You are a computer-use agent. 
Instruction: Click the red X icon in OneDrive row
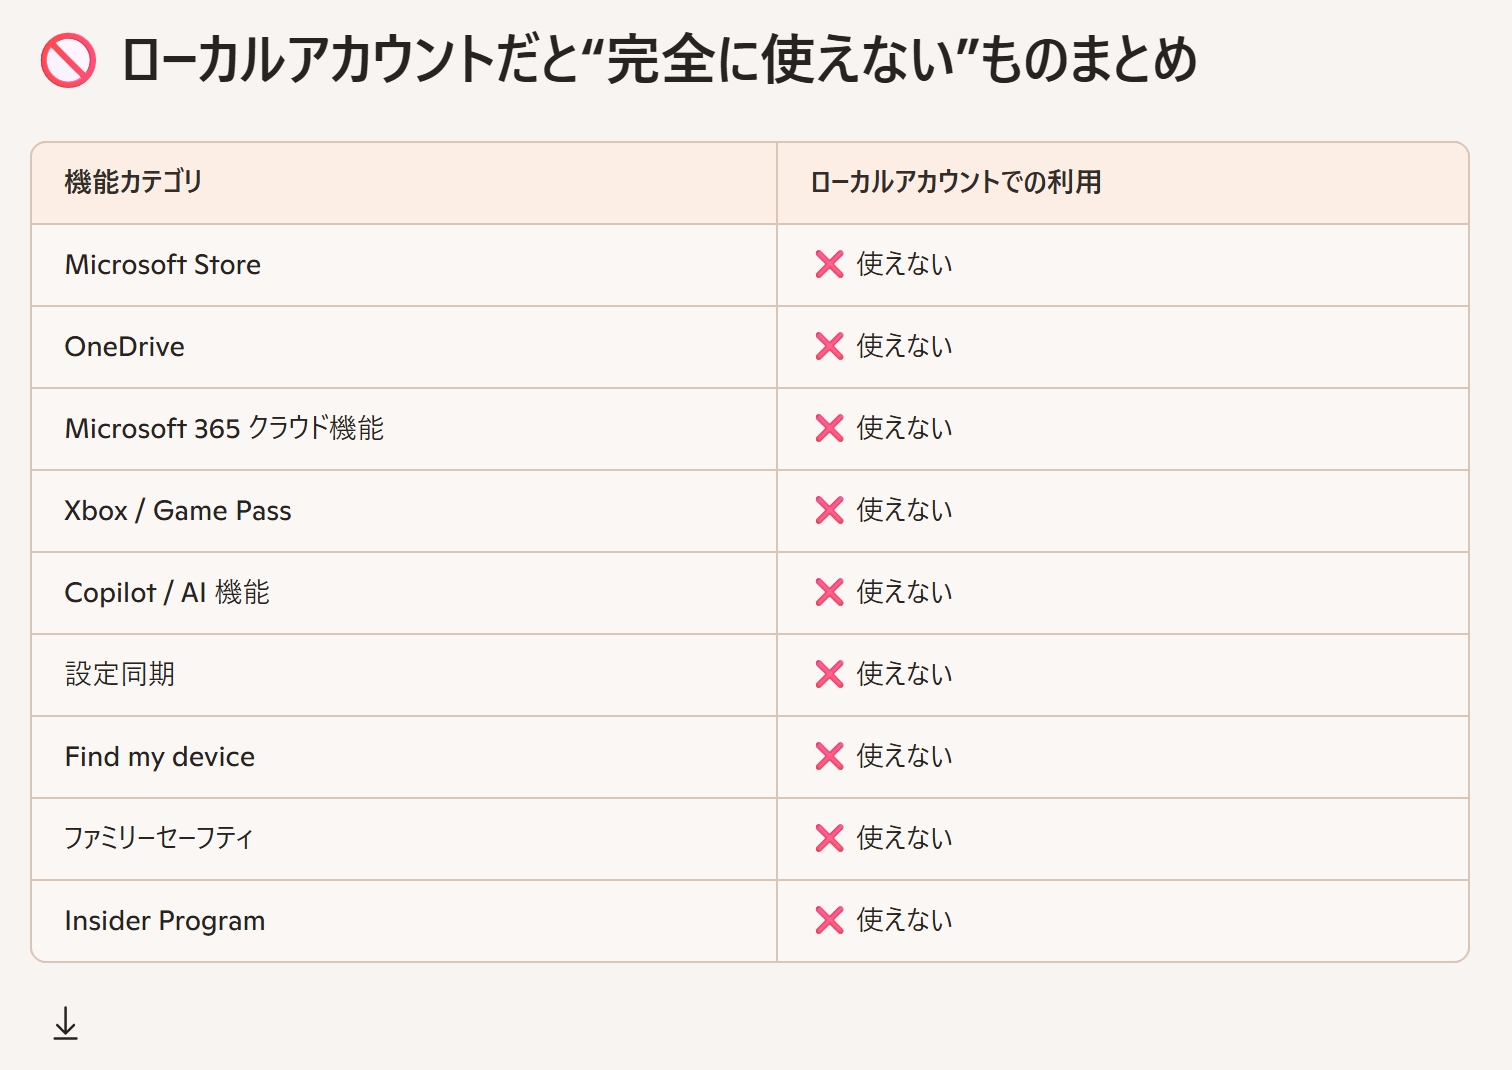tap(830, 346)
